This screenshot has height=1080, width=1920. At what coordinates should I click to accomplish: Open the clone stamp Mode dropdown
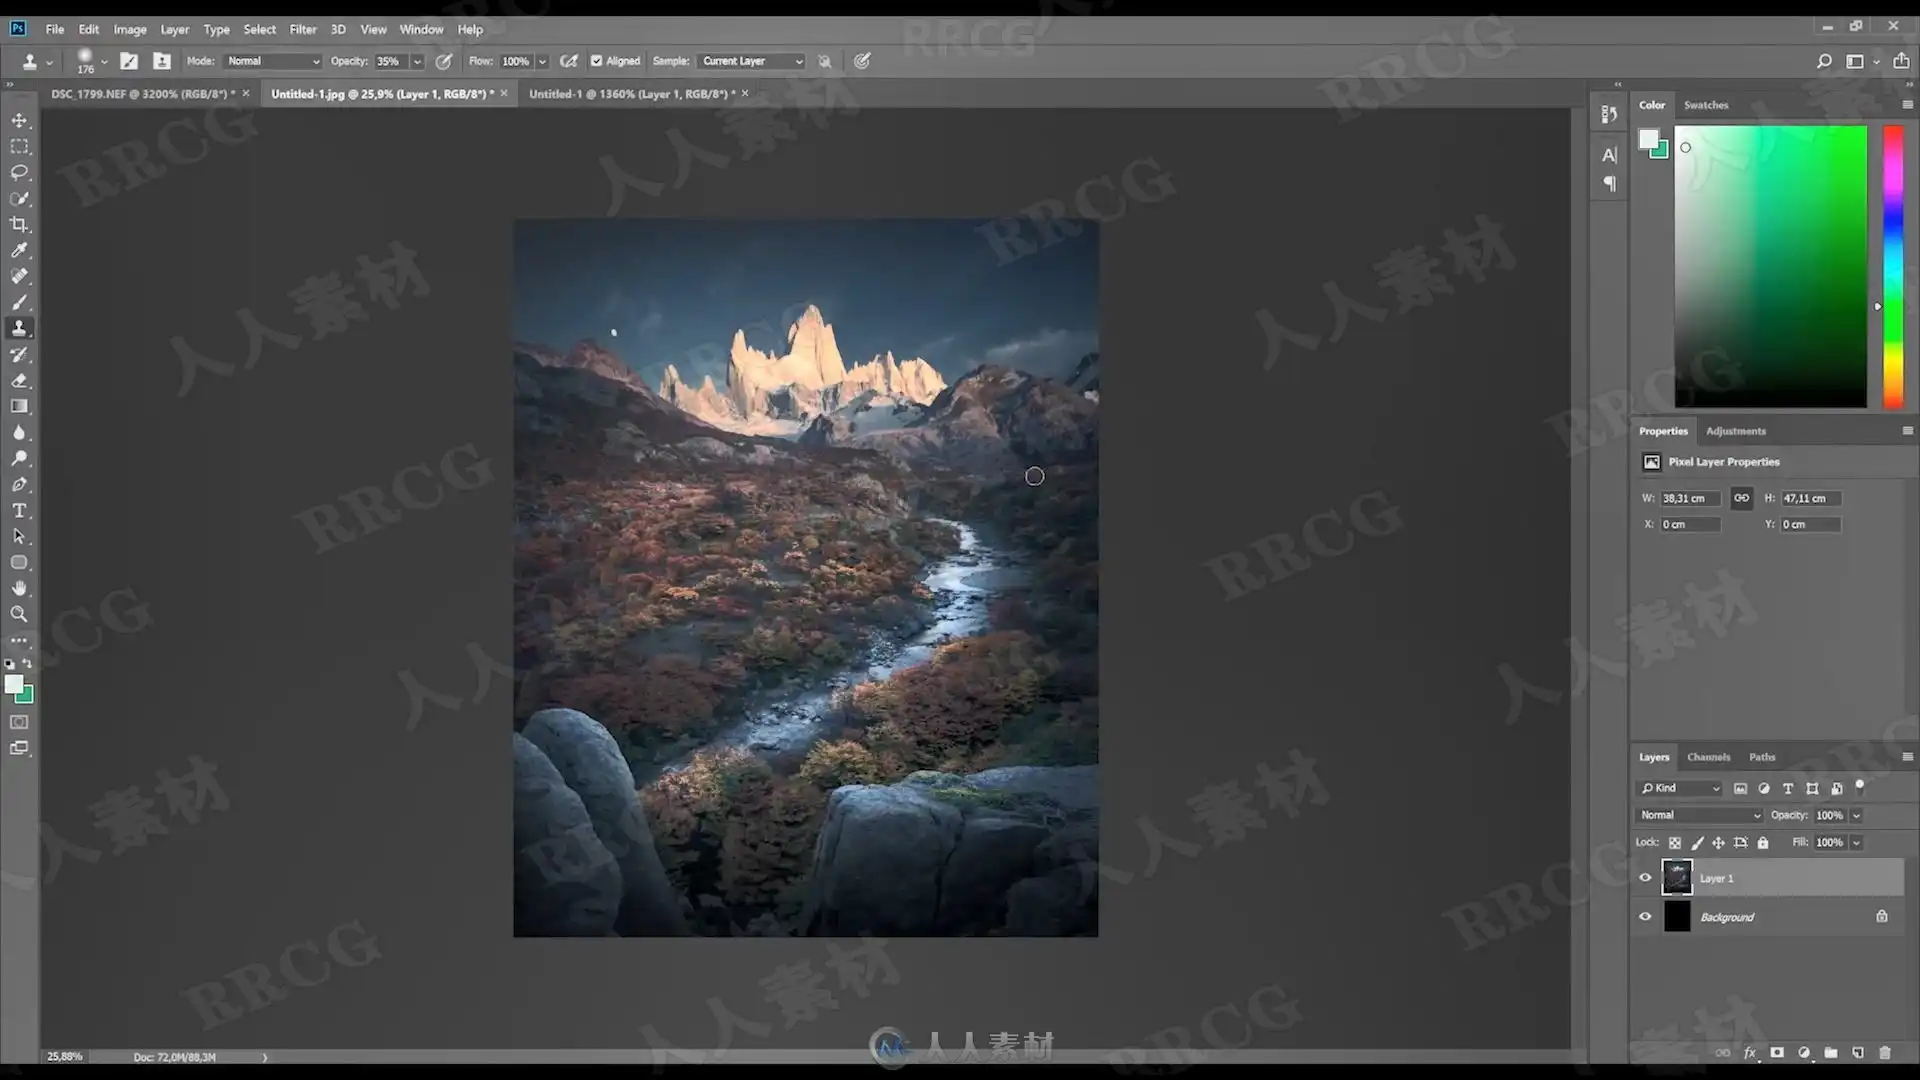coord(272,61)
